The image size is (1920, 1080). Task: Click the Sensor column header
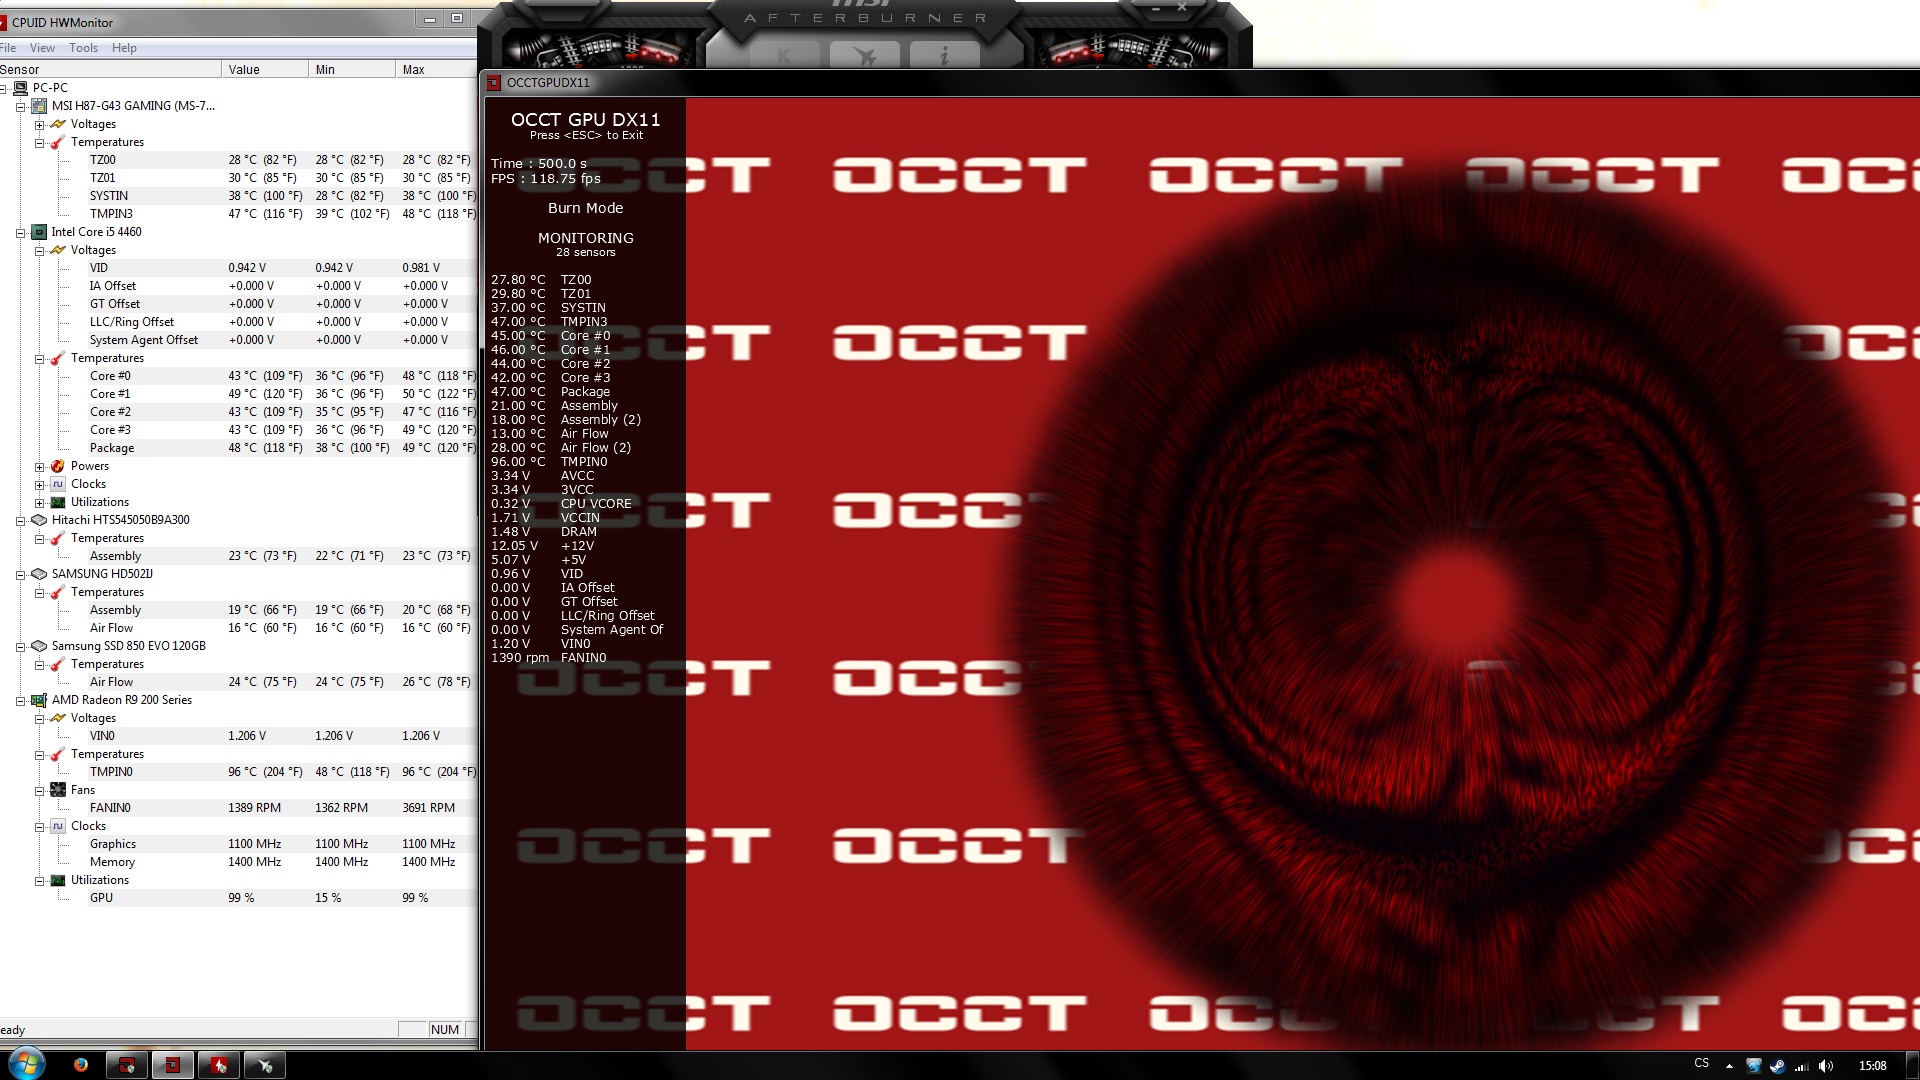[x=110, y=70]
